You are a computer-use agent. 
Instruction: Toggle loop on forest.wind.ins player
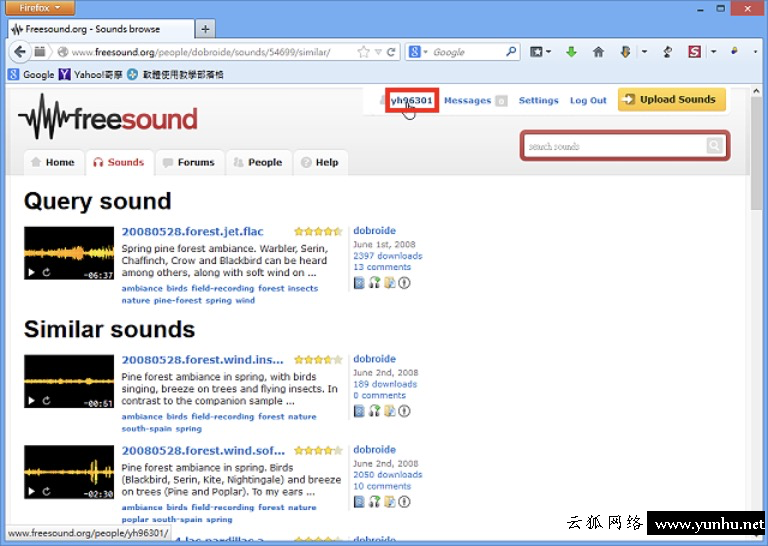46,401
